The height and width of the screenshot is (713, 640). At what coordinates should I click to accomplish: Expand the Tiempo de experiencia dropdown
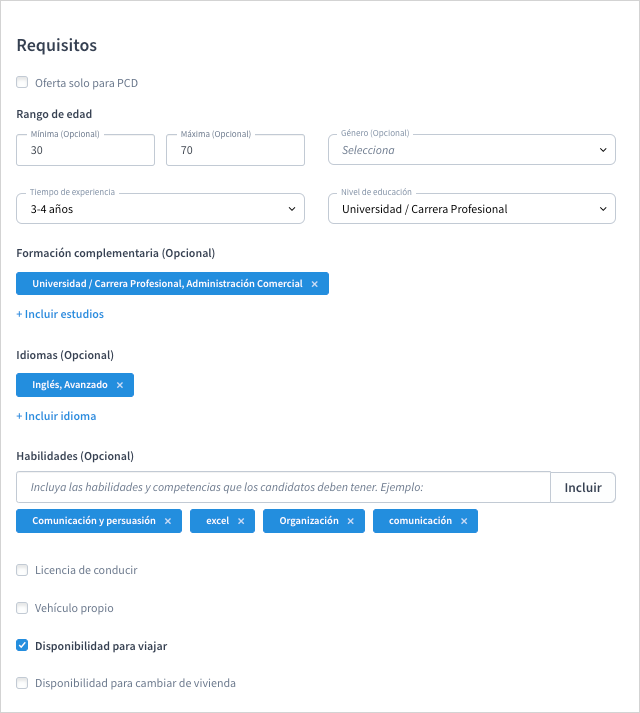tap(160, 209)
